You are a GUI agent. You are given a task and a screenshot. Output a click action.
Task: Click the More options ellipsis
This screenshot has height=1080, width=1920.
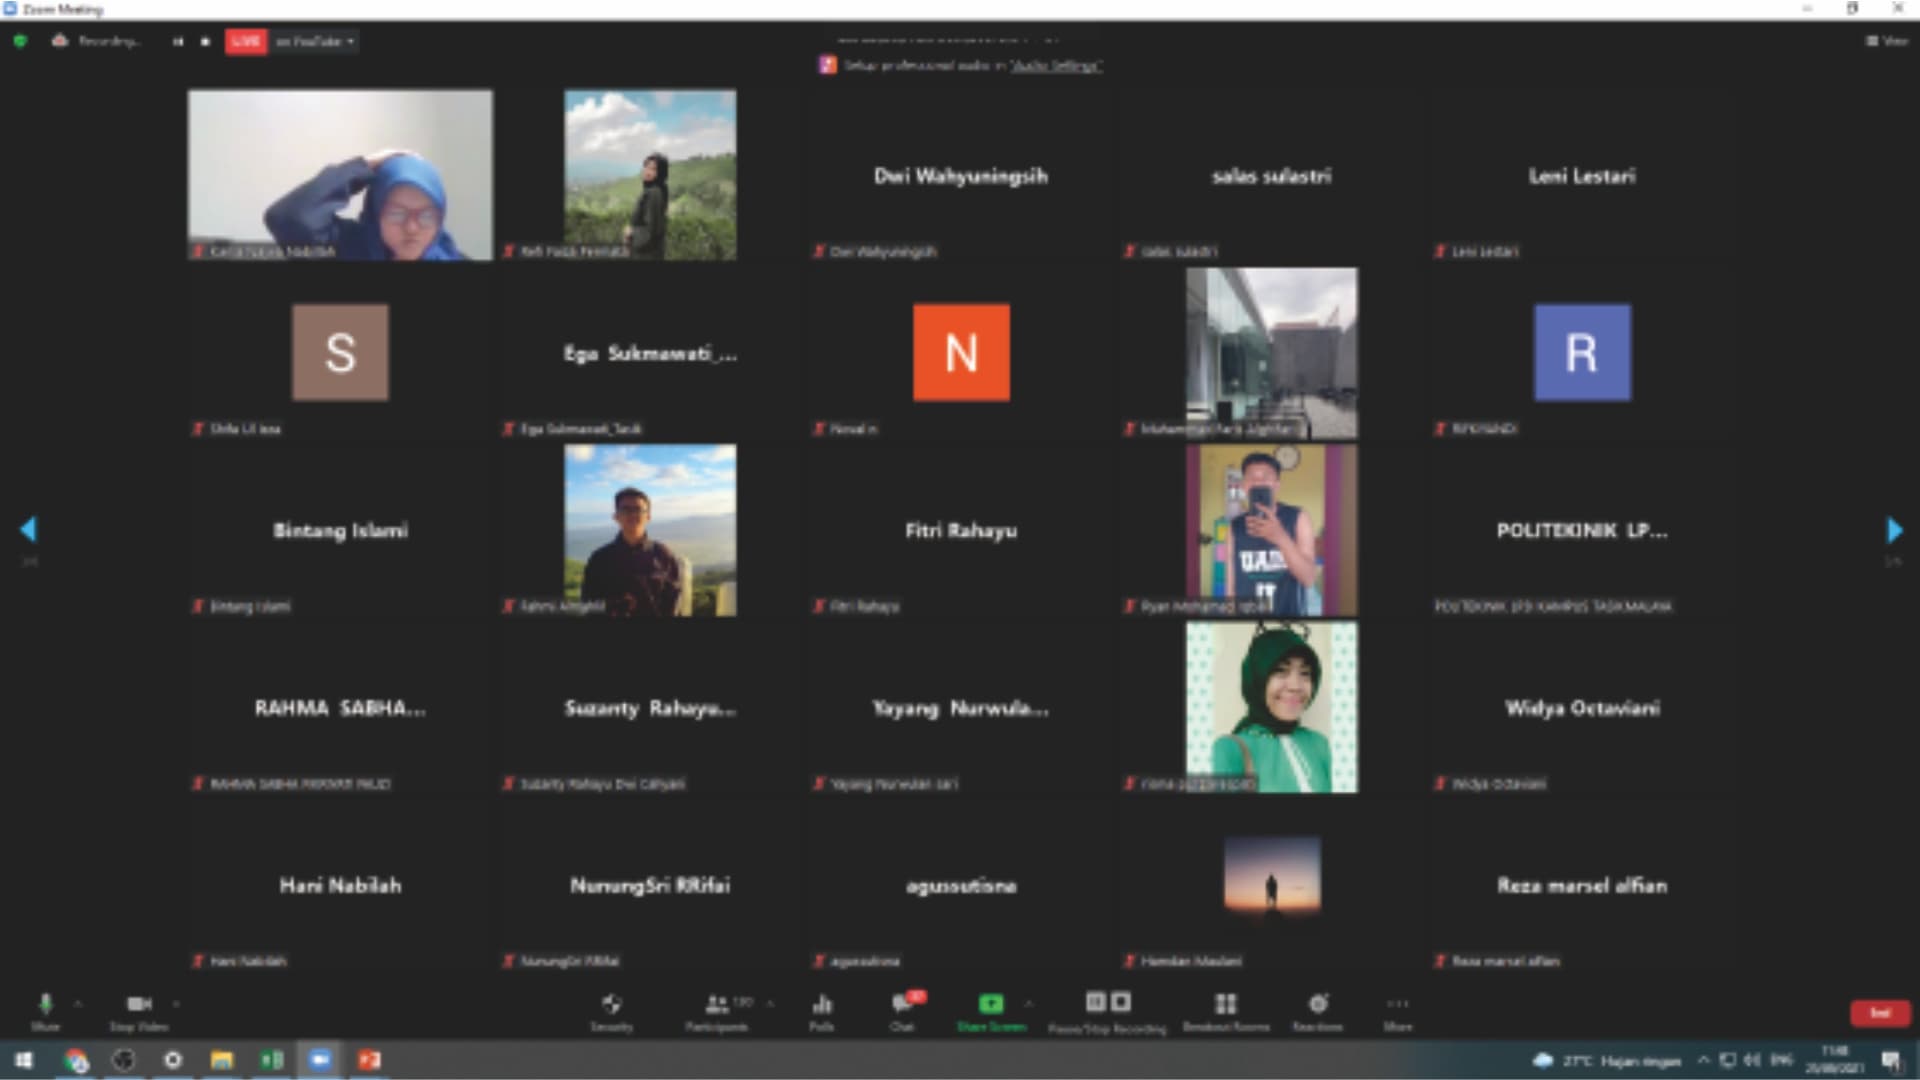(1397, 1004)
